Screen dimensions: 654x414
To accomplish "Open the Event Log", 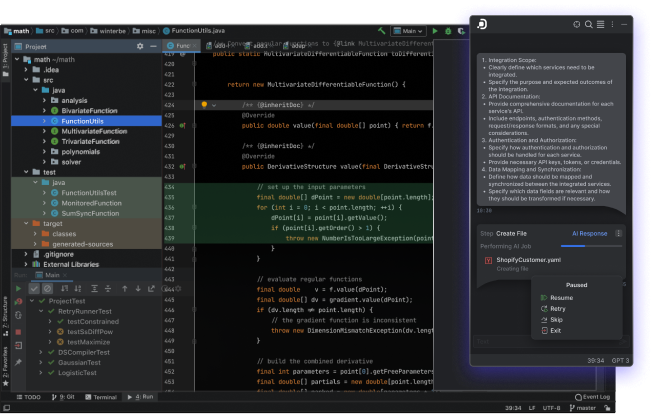I will click(x=592, y=397).
